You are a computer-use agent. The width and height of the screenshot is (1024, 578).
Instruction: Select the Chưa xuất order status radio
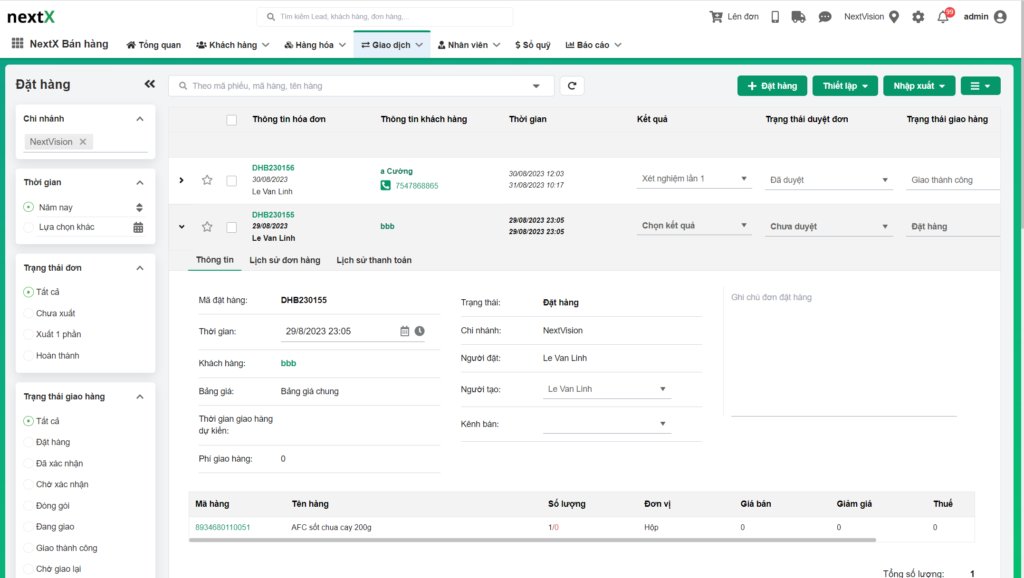point(28,313)
